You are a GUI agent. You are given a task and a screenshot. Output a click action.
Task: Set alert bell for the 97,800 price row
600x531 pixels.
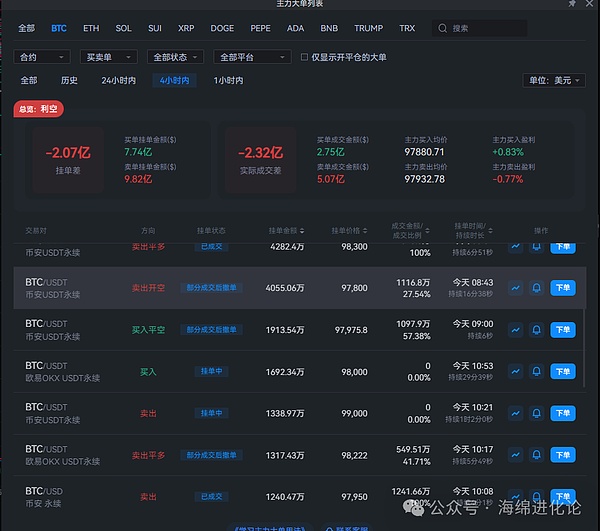[536, 288]
